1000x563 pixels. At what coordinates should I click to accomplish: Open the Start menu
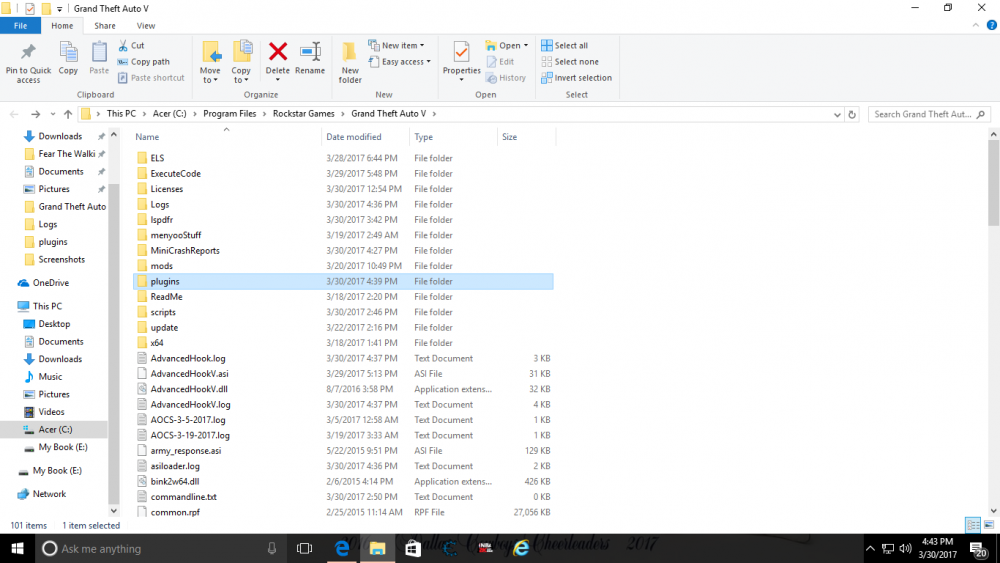click(17, 548)
